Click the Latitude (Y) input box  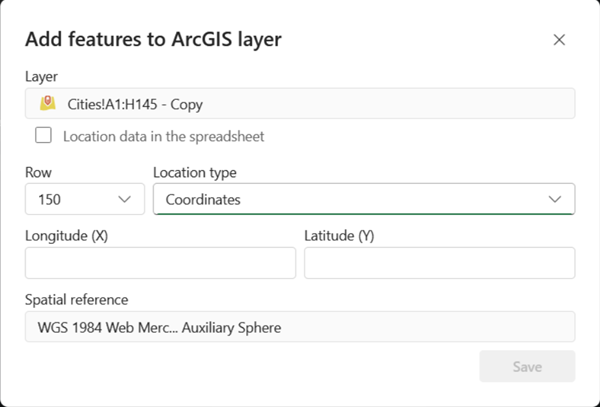439,263
